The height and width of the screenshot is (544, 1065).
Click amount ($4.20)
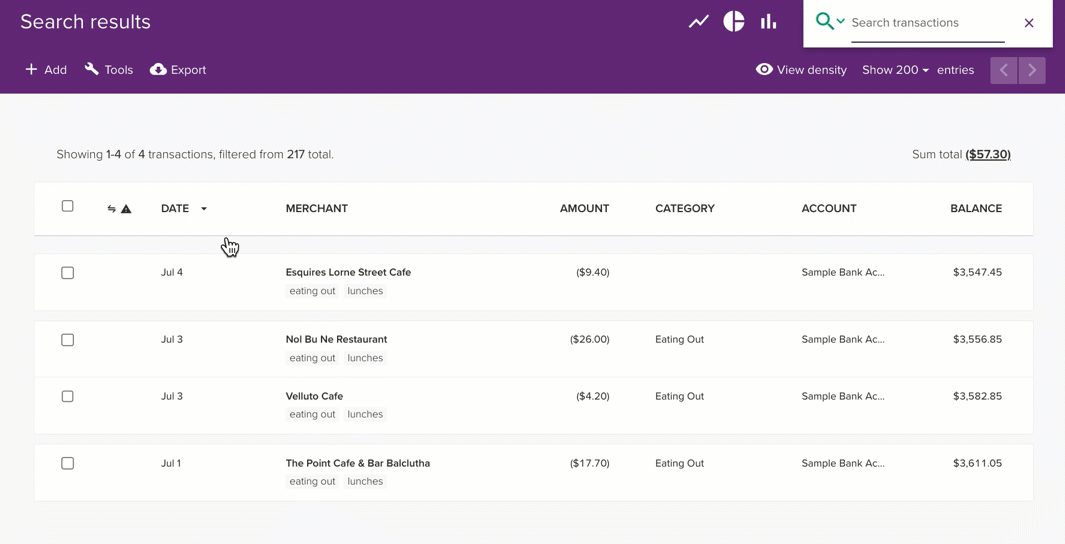(x=593, y=396)
